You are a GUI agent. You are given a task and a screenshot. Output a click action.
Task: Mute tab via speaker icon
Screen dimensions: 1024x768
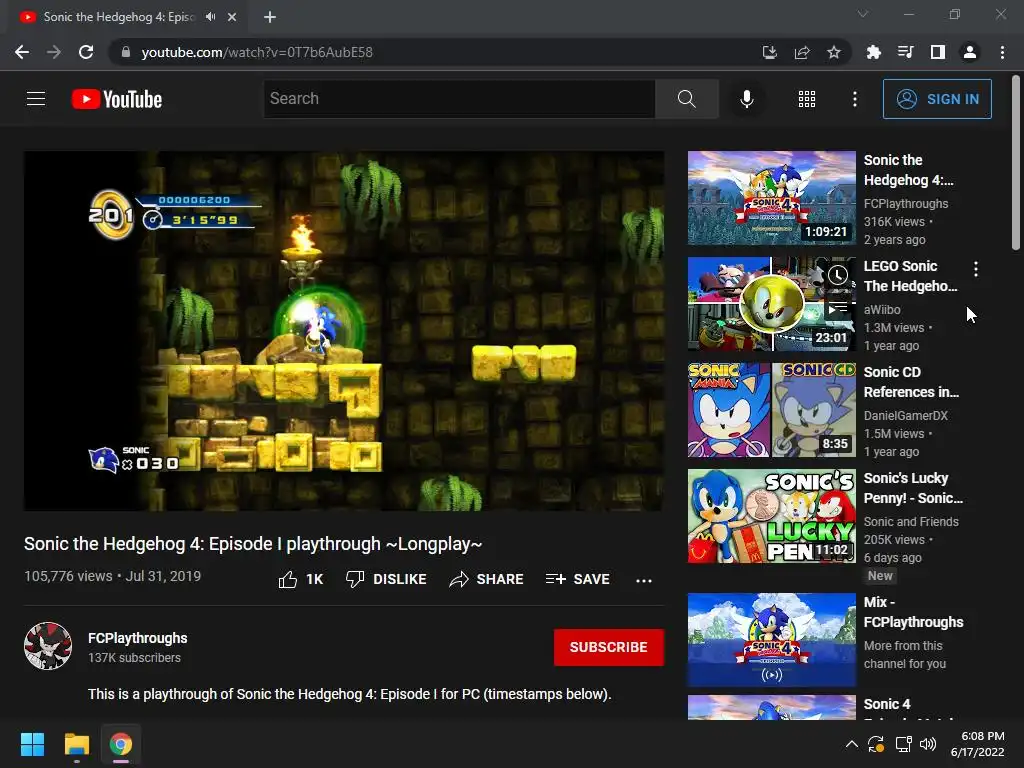click(210, 17)
